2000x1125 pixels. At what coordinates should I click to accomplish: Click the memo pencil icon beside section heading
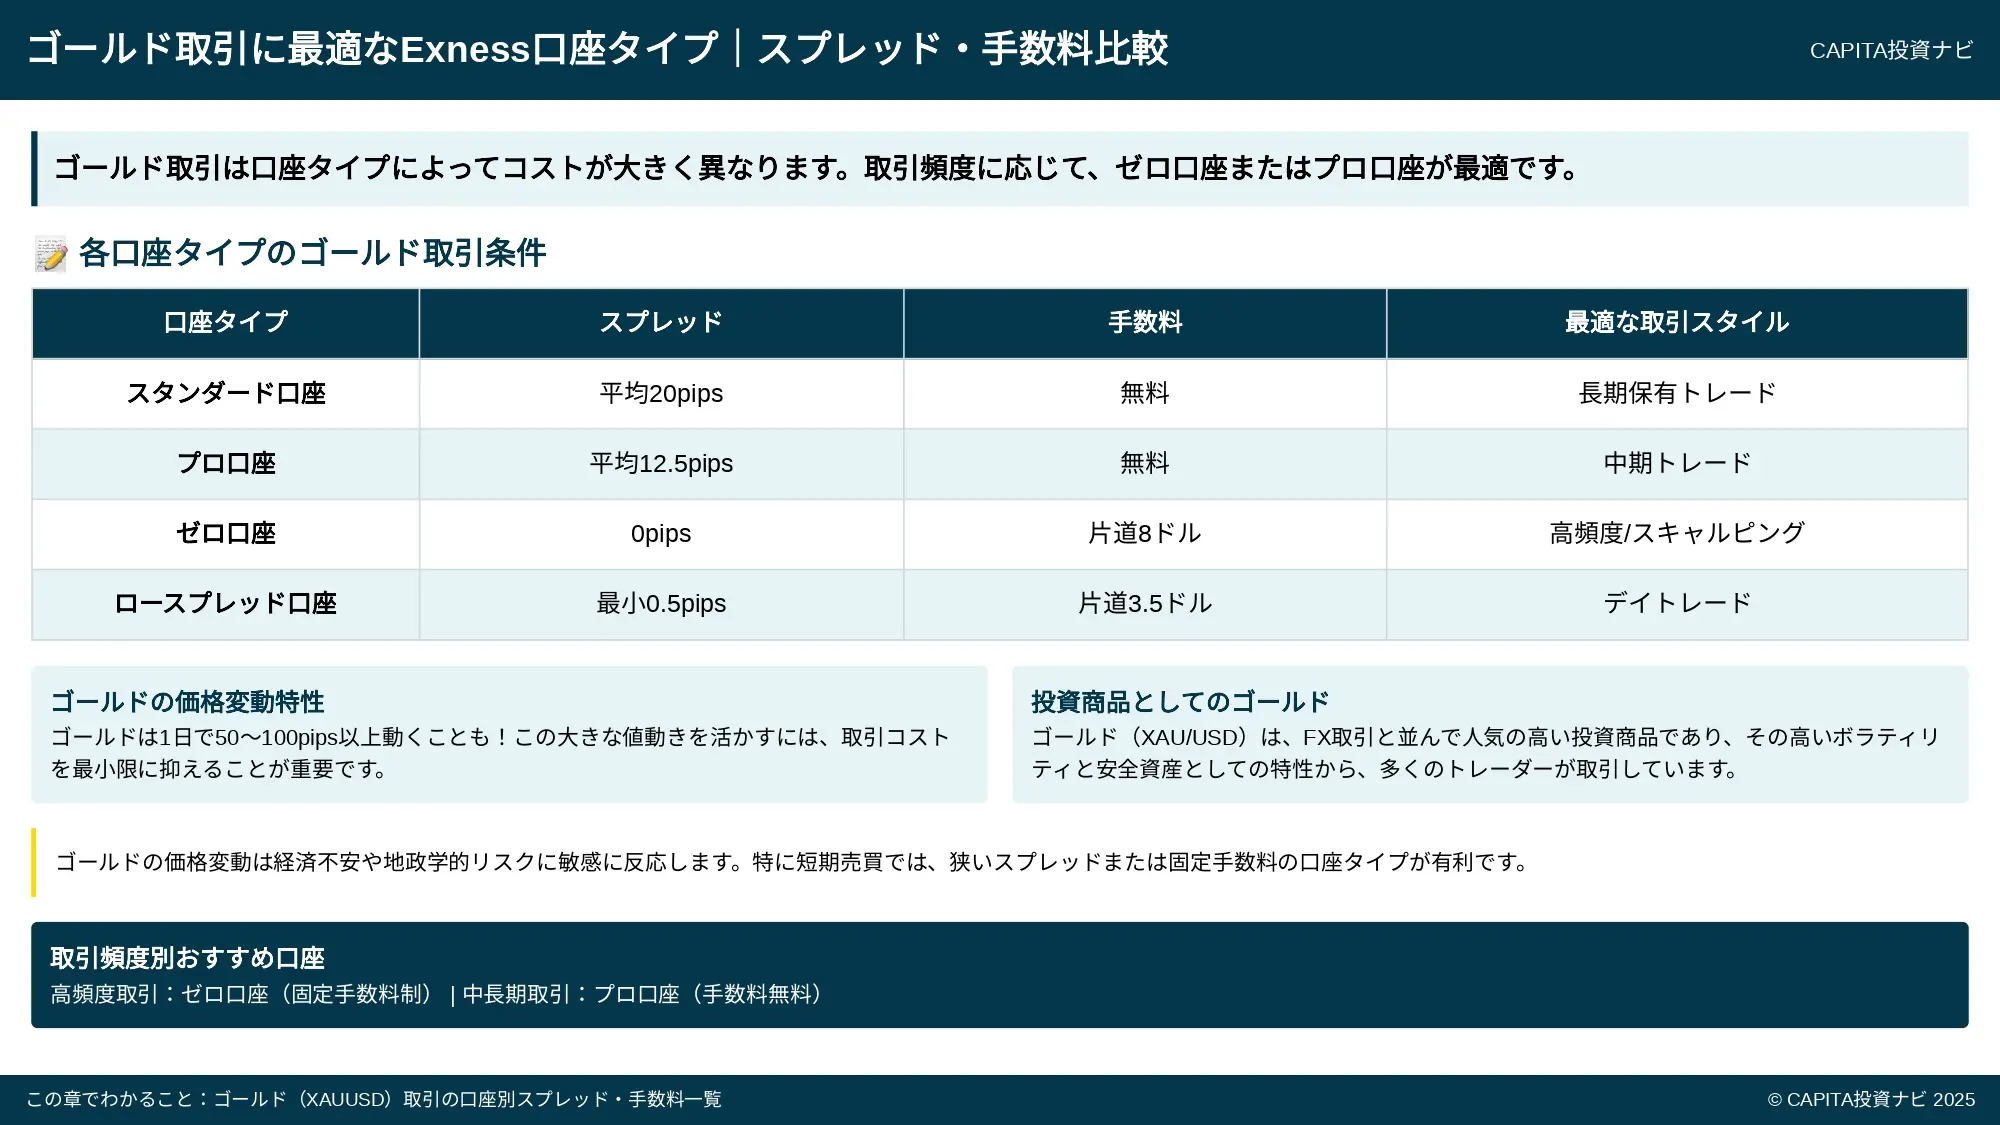tap(51, 254)
